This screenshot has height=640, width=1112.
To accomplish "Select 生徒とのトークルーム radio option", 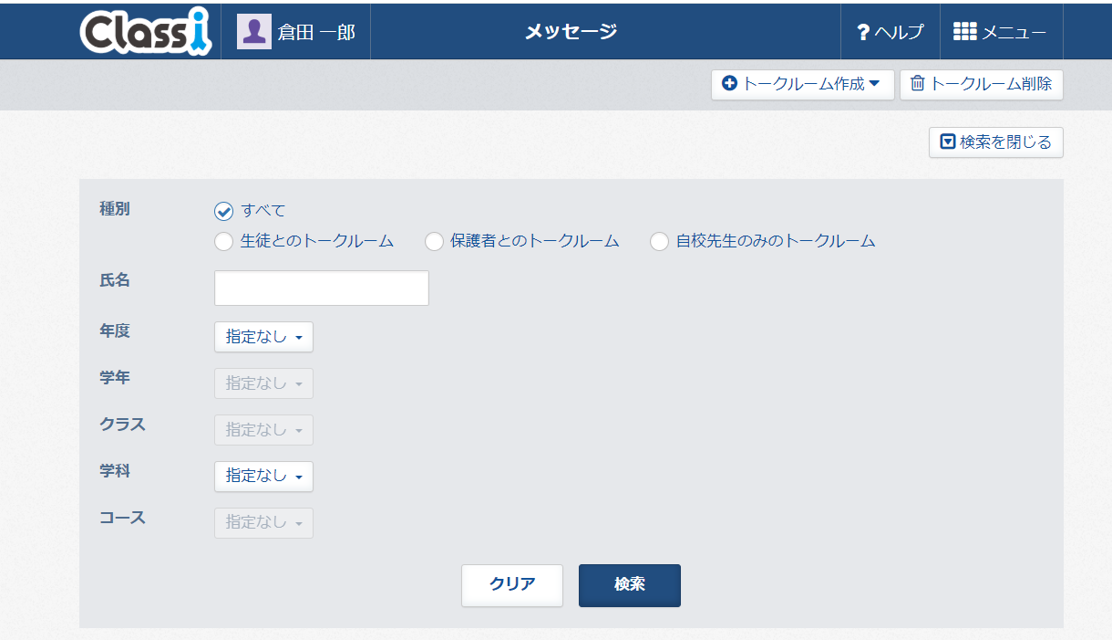I will tap(223, 241).
